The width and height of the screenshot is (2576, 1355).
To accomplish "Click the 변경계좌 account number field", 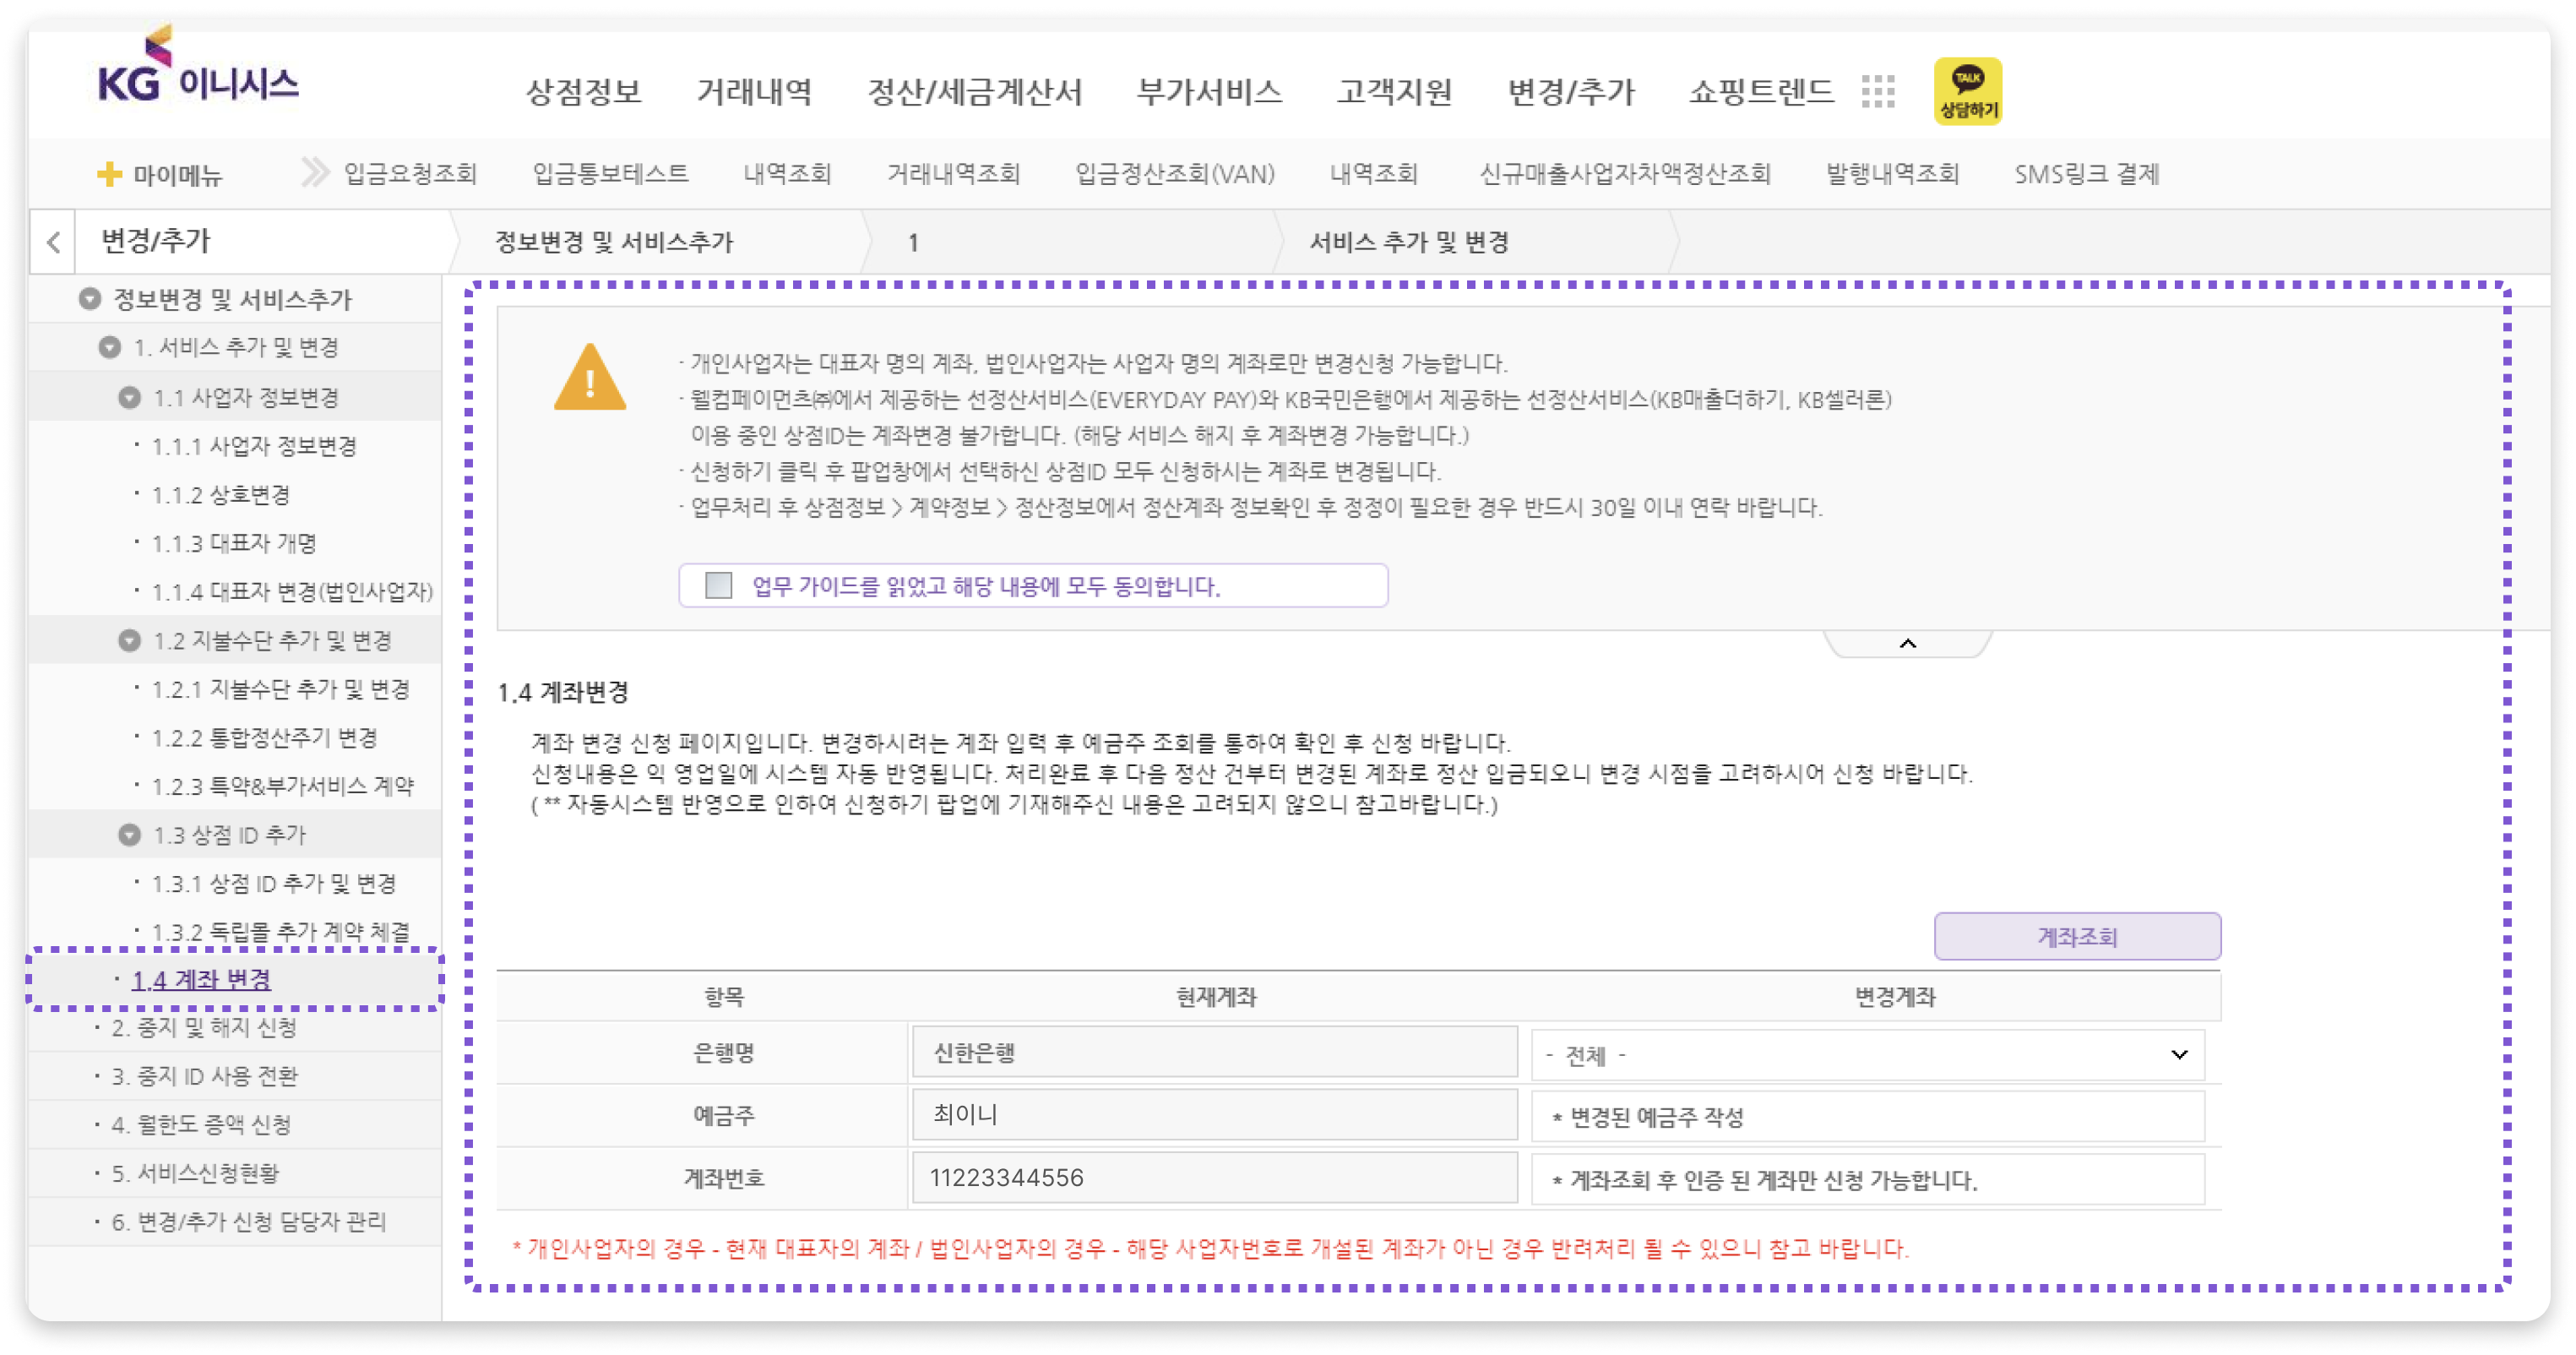I will tap(1867, 1180).
